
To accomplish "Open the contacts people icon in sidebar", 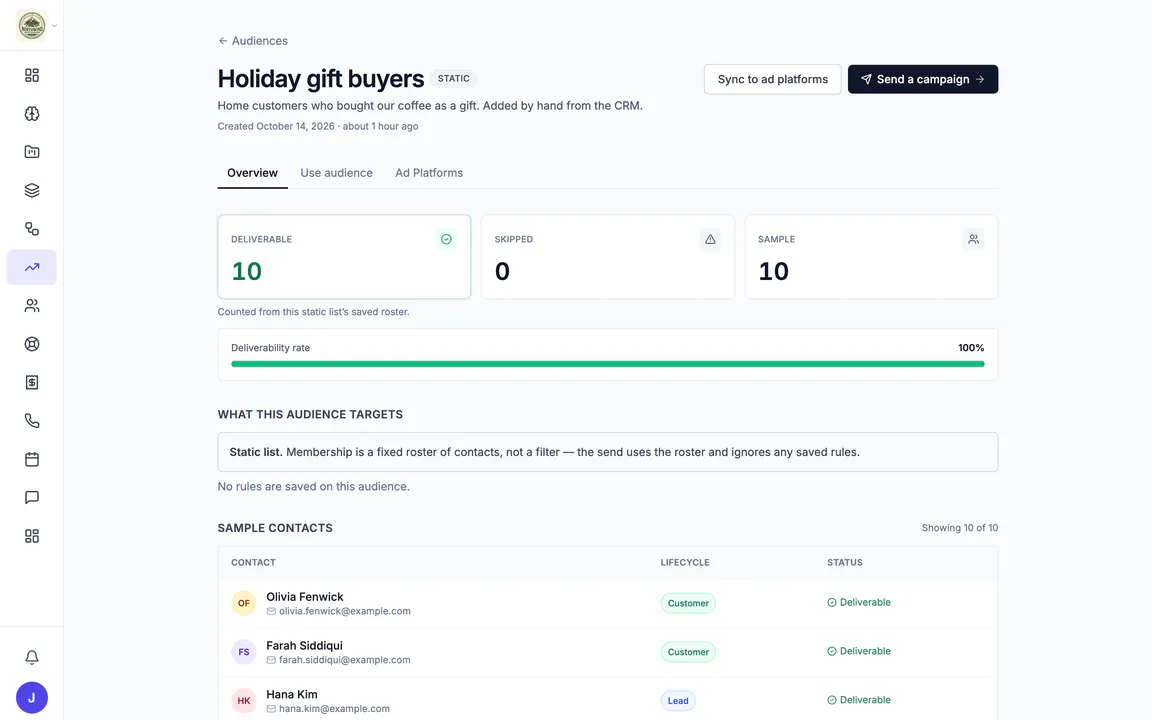I will pyautogui.click(x=32, y=306).
